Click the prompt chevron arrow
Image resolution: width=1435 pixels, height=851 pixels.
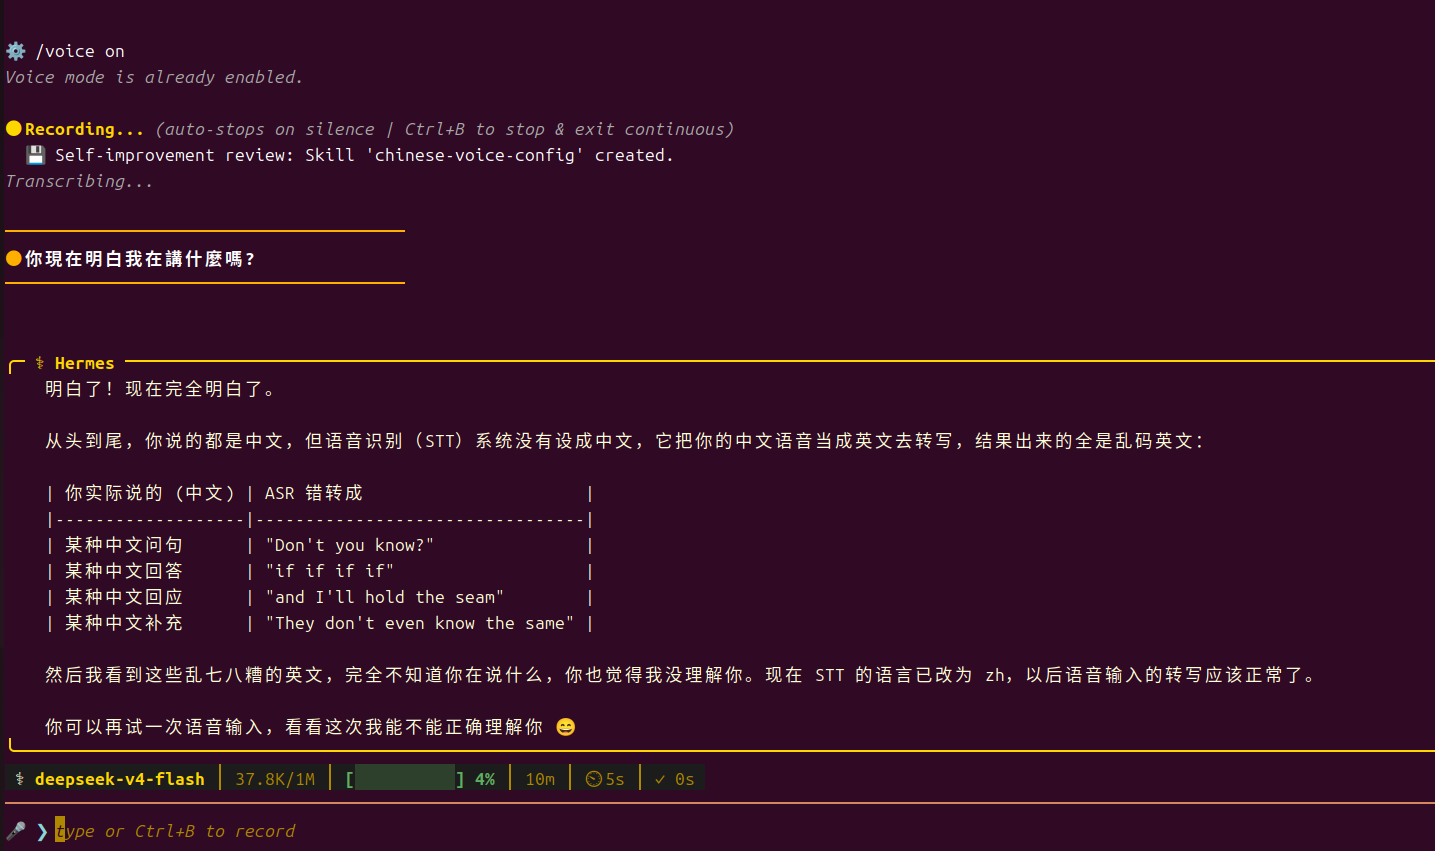(42, 831)
